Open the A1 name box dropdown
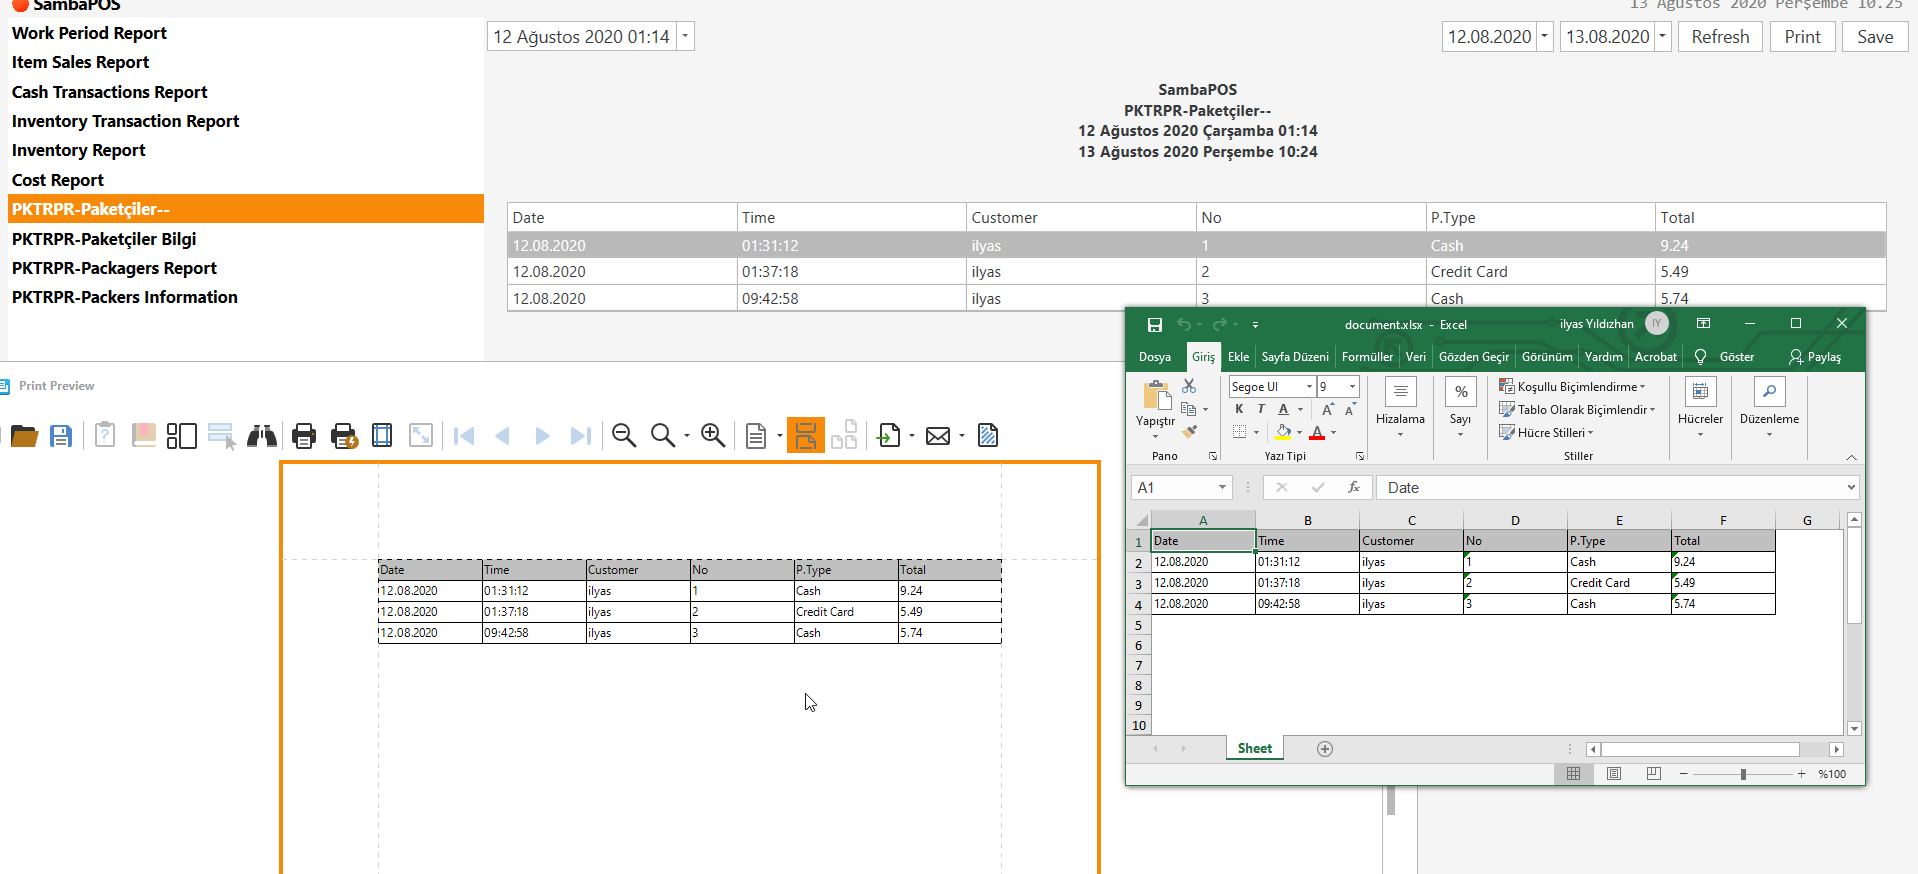This screenshot has width=1918, height=874. pos(1222,487)
